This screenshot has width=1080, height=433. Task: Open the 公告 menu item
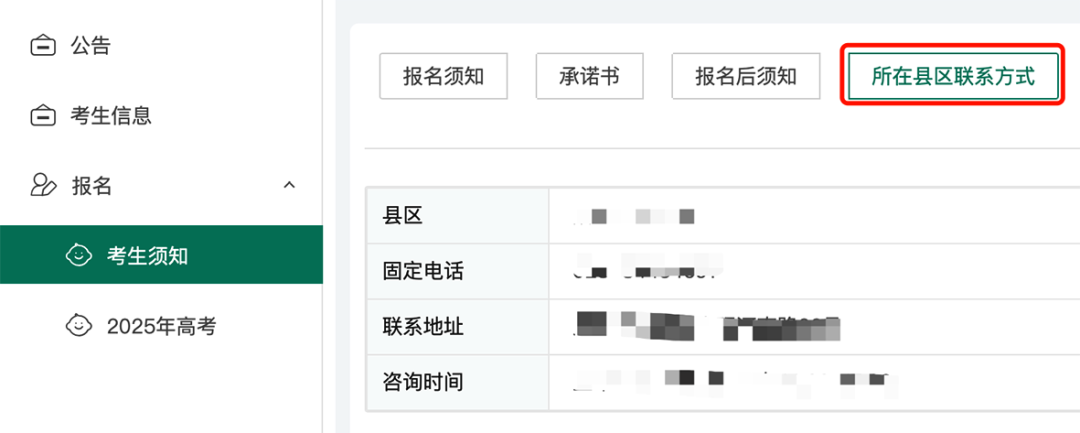(90, 46)
